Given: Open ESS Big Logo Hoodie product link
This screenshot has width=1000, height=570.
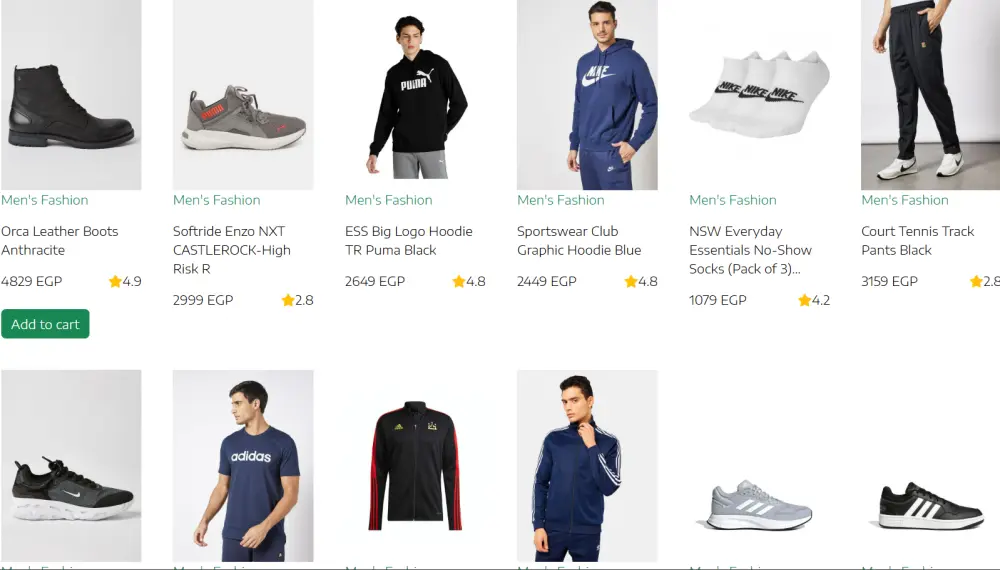Looking at the screenshot, I should tap(408, 241).
